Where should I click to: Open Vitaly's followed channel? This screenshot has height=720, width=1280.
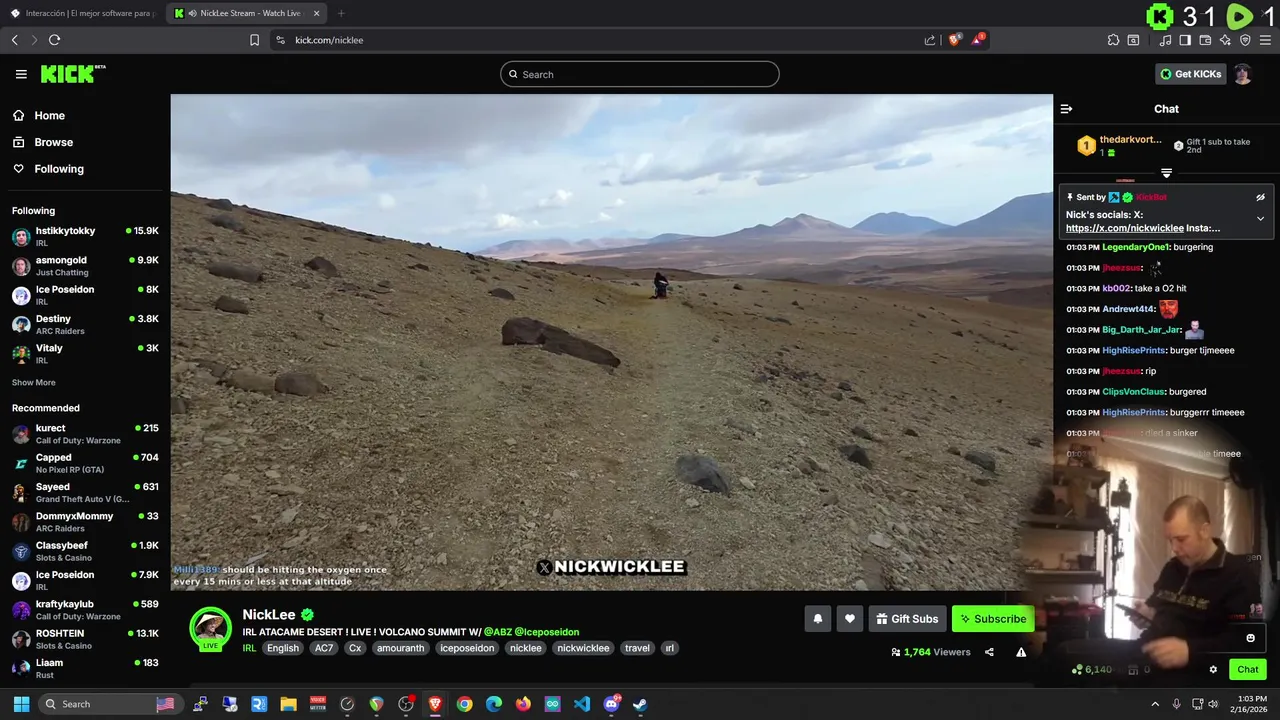click(85, 353)
